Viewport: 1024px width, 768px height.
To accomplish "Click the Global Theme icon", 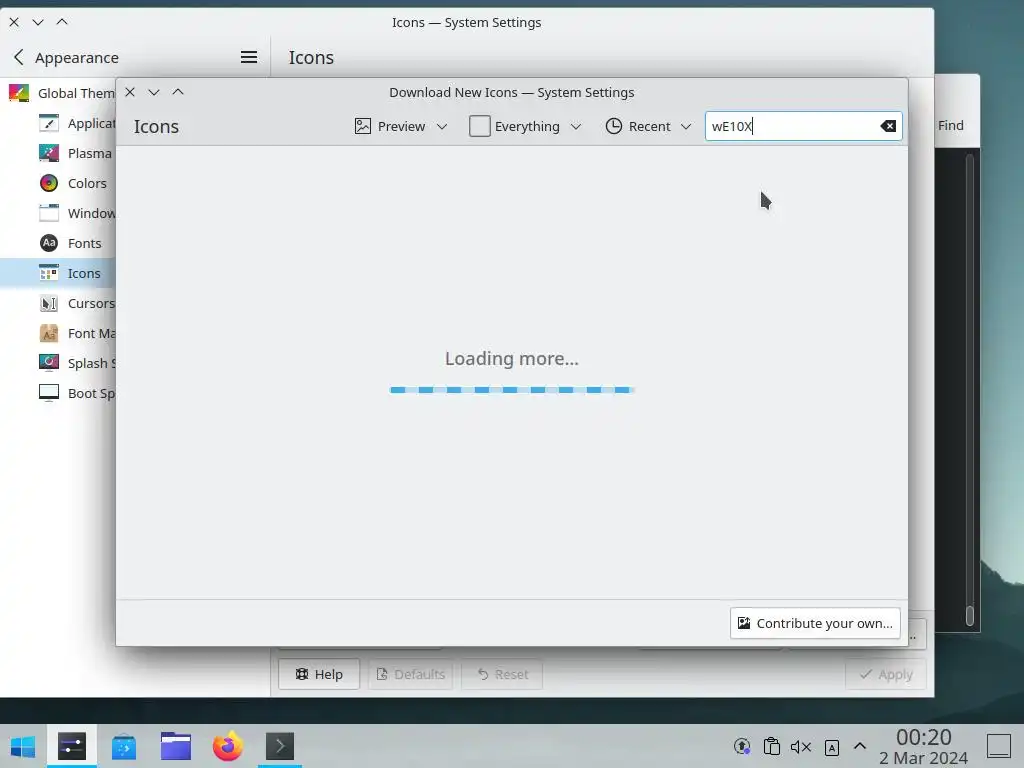I will (19, 93).
